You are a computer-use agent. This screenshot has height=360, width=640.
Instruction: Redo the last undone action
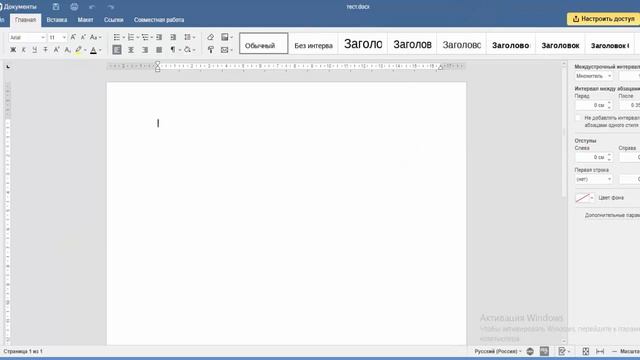tap(111, 7)
